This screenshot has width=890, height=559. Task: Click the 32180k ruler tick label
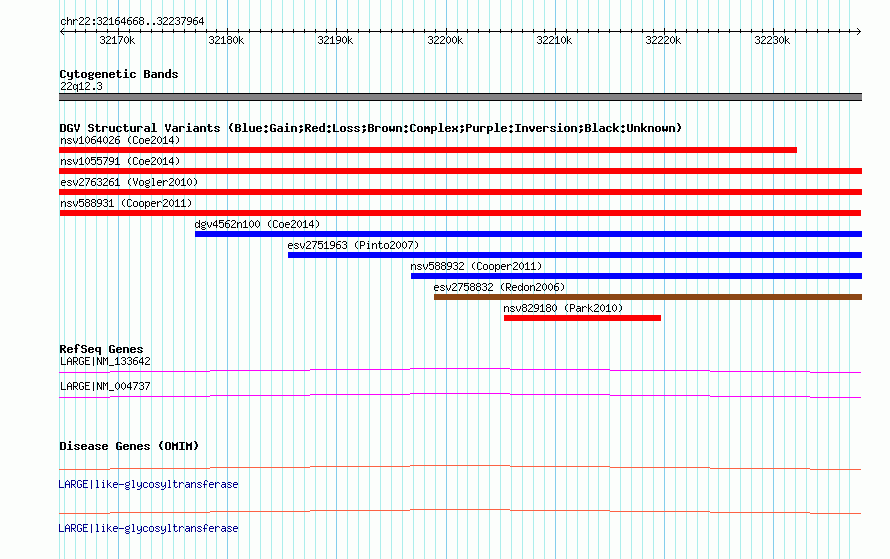pyautogui.click(x=226, y=40)
